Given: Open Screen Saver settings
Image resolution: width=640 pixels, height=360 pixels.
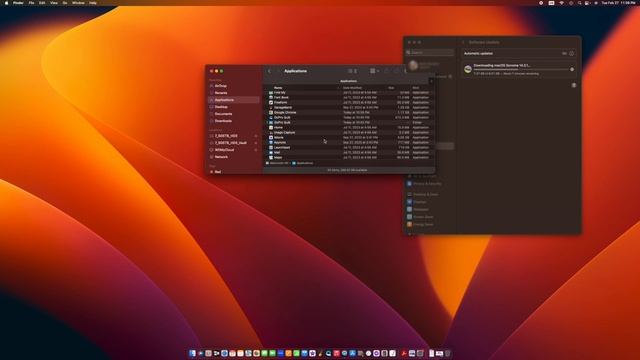Looking at the screenshot, I should (420, 217).
